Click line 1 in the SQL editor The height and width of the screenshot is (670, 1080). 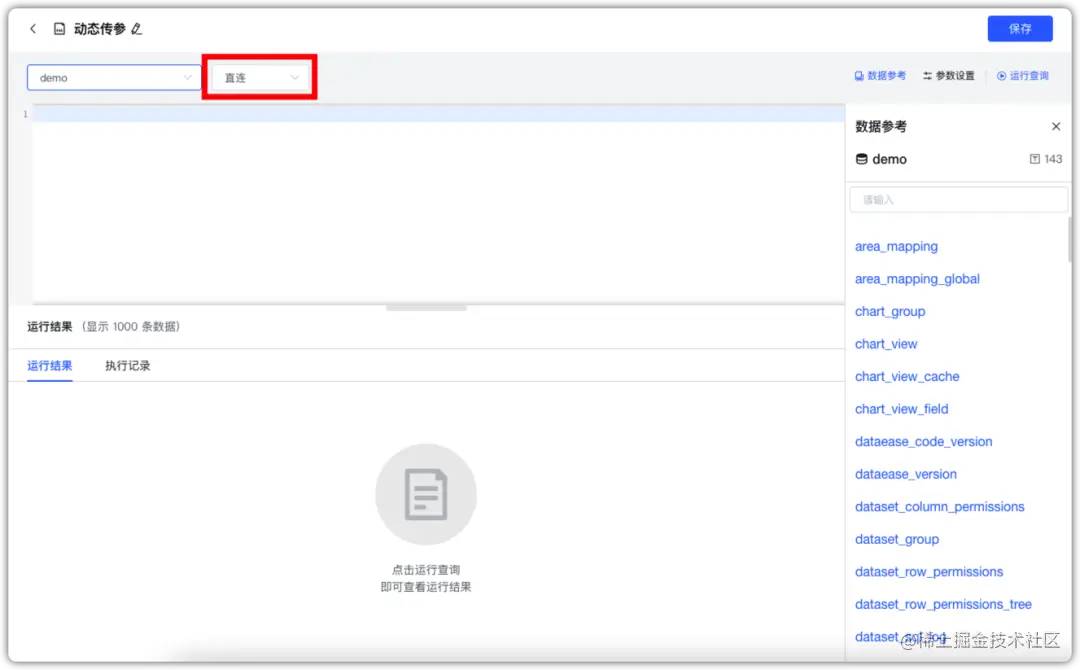(438, 114)
